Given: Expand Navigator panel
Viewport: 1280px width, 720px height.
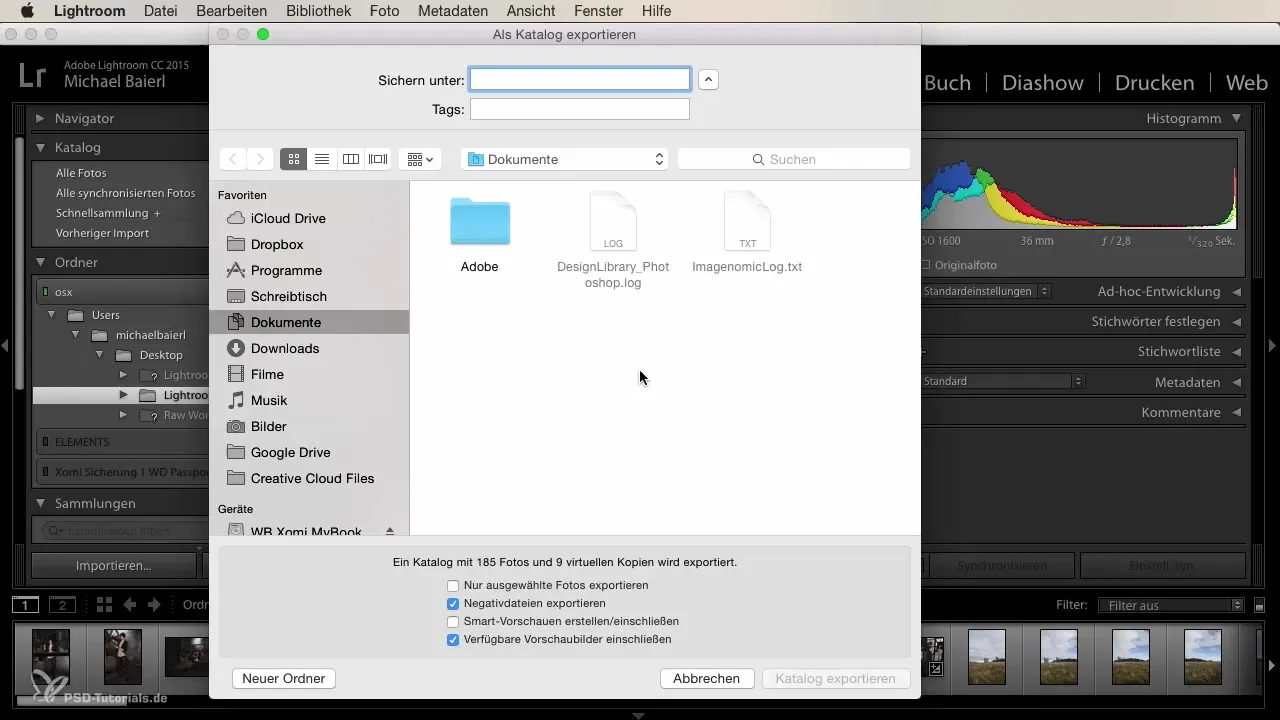Looking at the screenshot, I should click(x=40, y=118).
